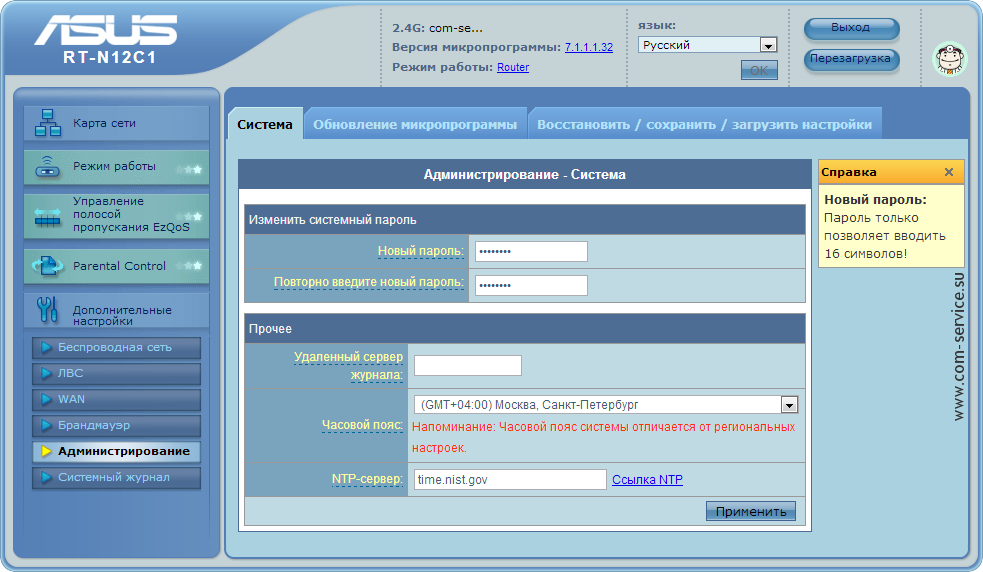Switch to Обновление микропрограммы tab
The height and width of the screenshot is (572, 983).
[x=415, y=125]
